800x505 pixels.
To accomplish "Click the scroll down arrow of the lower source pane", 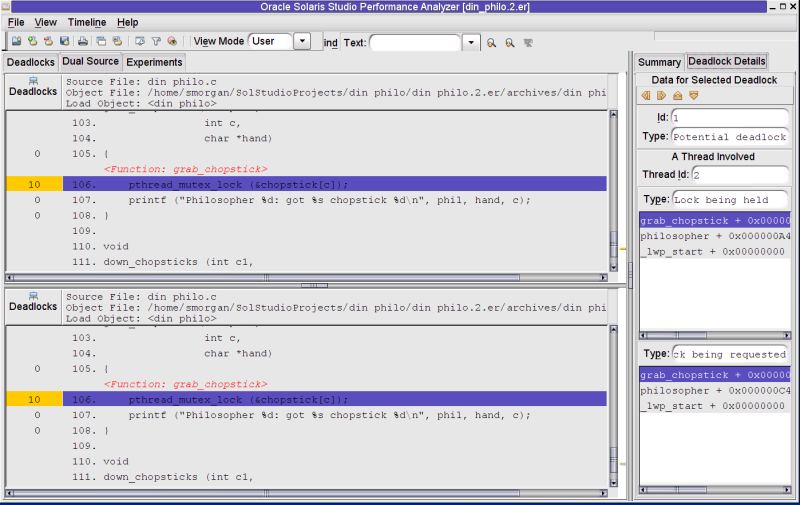I will coord(614,483).
